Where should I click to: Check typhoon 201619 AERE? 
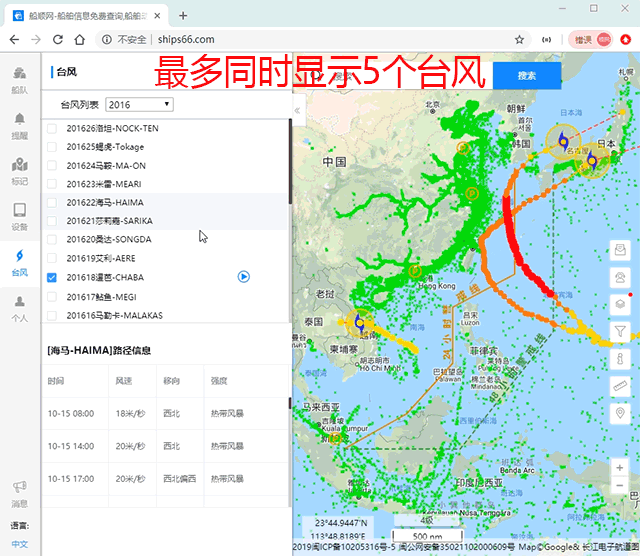point(52,258)
